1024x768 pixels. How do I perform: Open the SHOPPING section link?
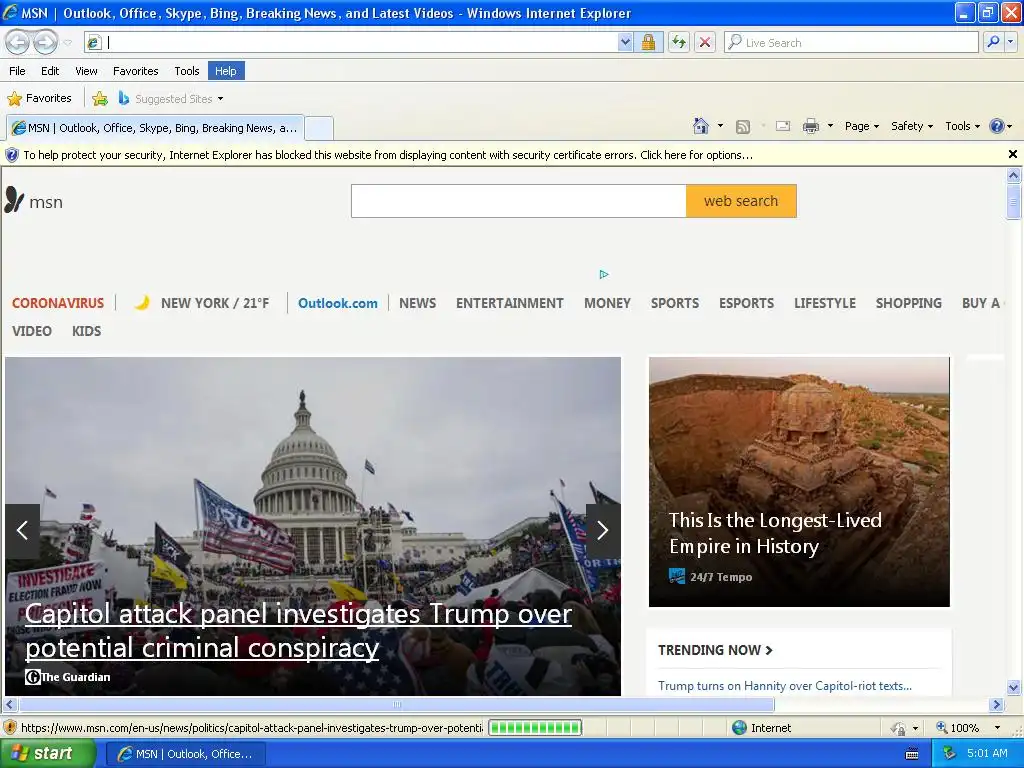coord(908,303)
